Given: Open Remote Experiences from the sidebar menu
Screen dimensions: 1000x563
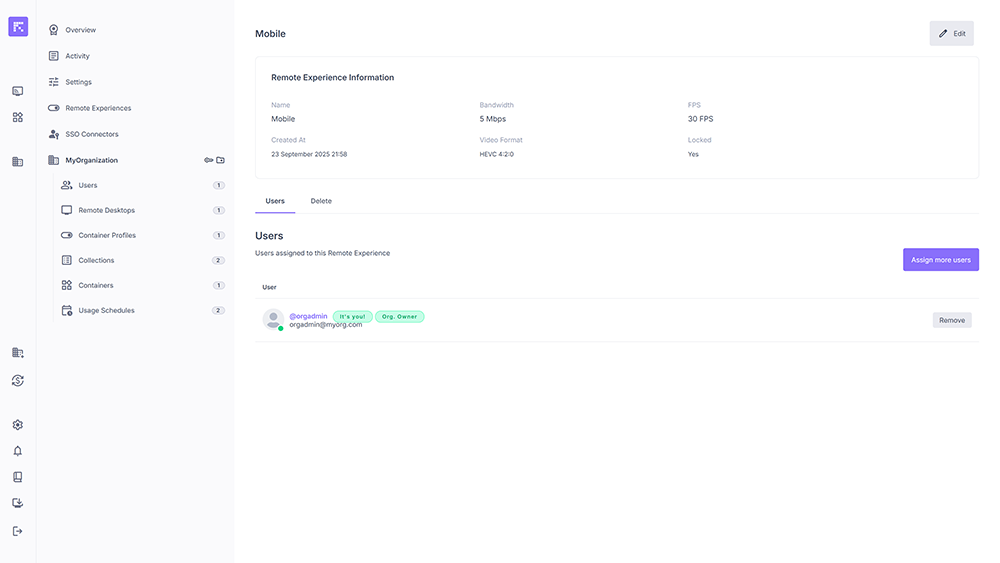Looking at the screenshot, I should (x=98, y=108).
